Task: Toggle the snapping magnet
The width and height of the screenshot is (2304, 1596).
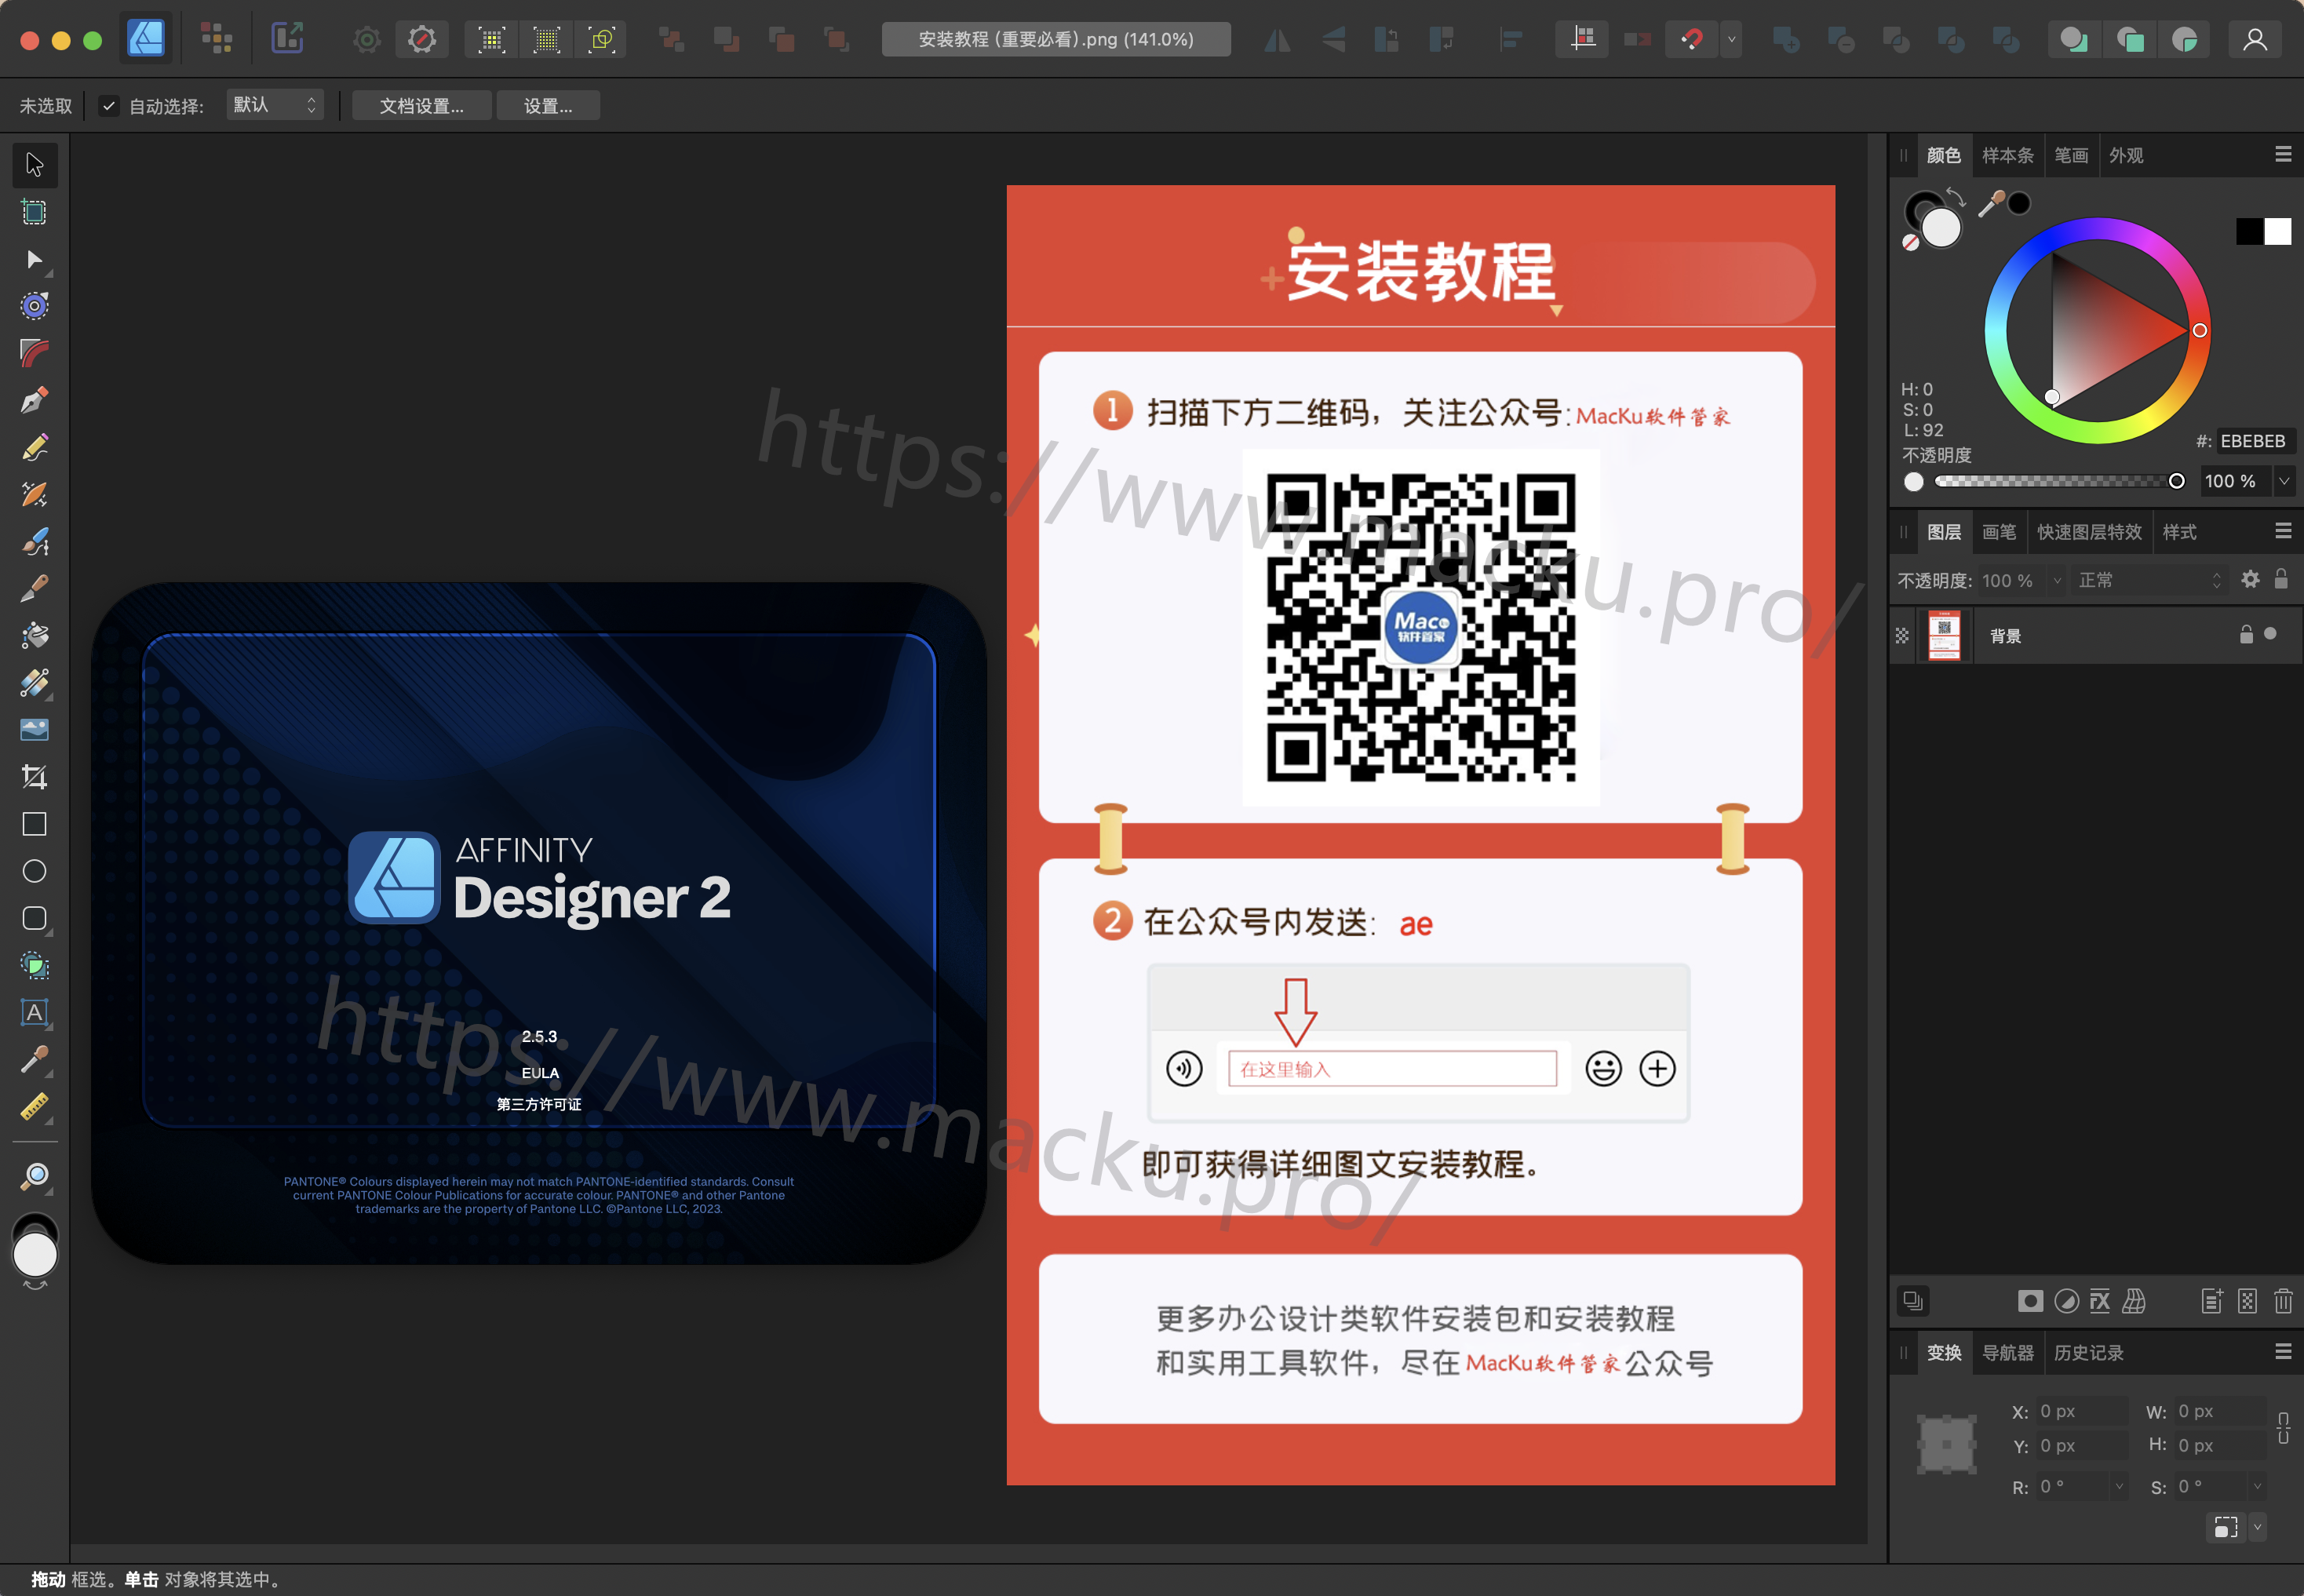Action: pyautogui.click(x=1692, y=40)
